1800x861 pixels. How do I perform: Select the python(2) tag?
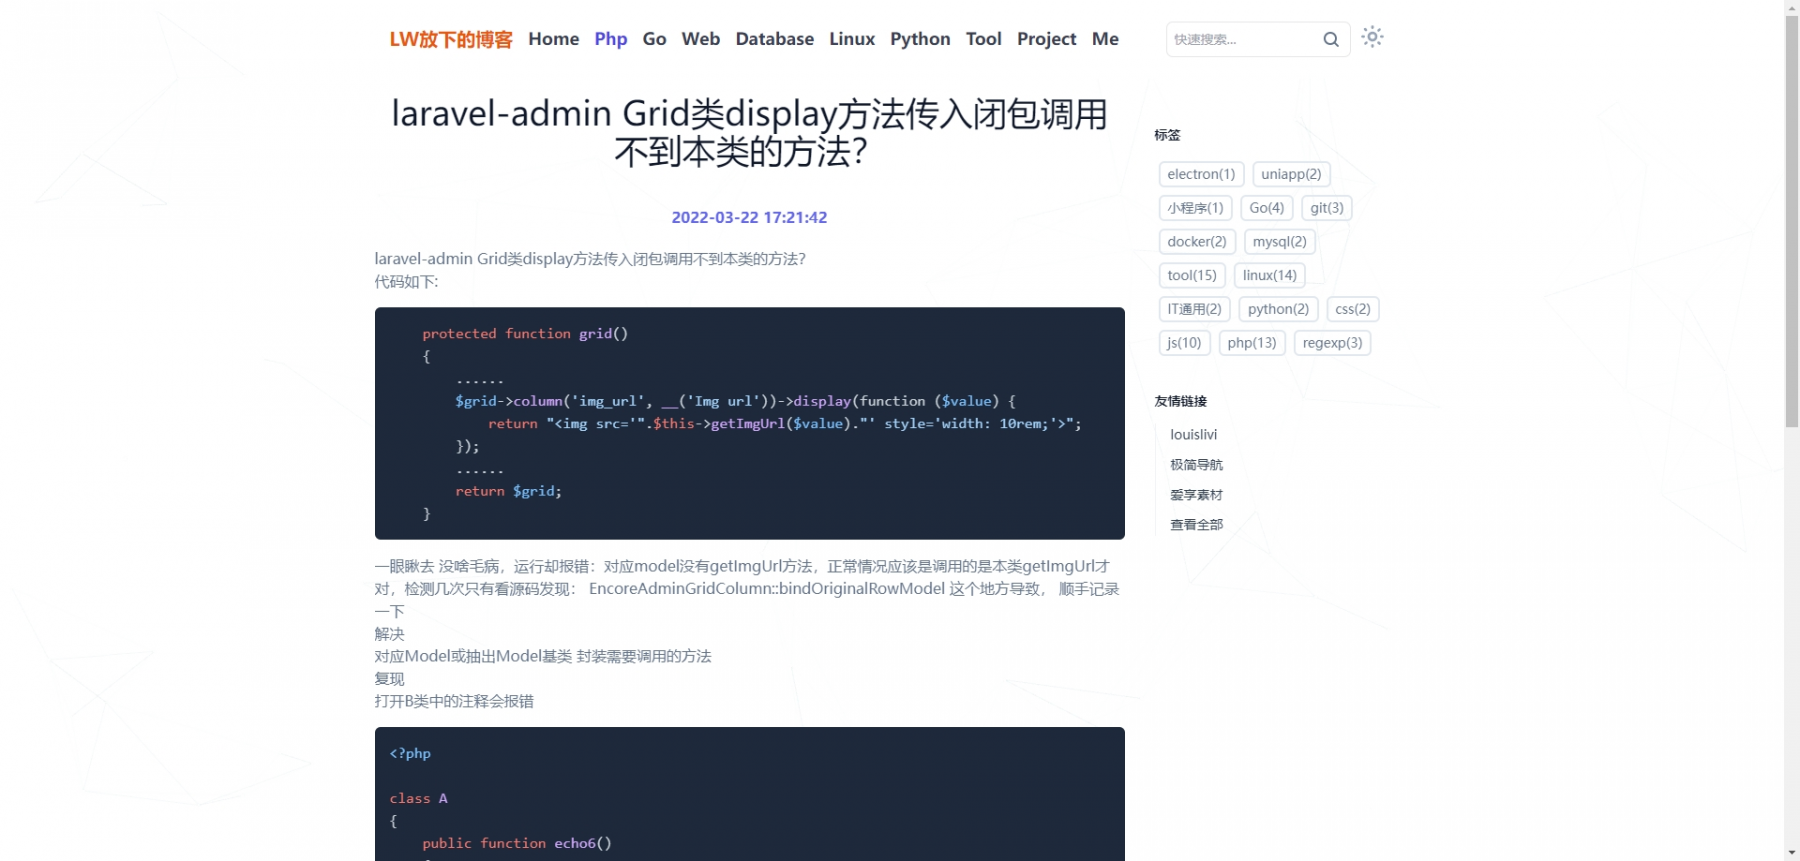click(x=1278, y=309)
